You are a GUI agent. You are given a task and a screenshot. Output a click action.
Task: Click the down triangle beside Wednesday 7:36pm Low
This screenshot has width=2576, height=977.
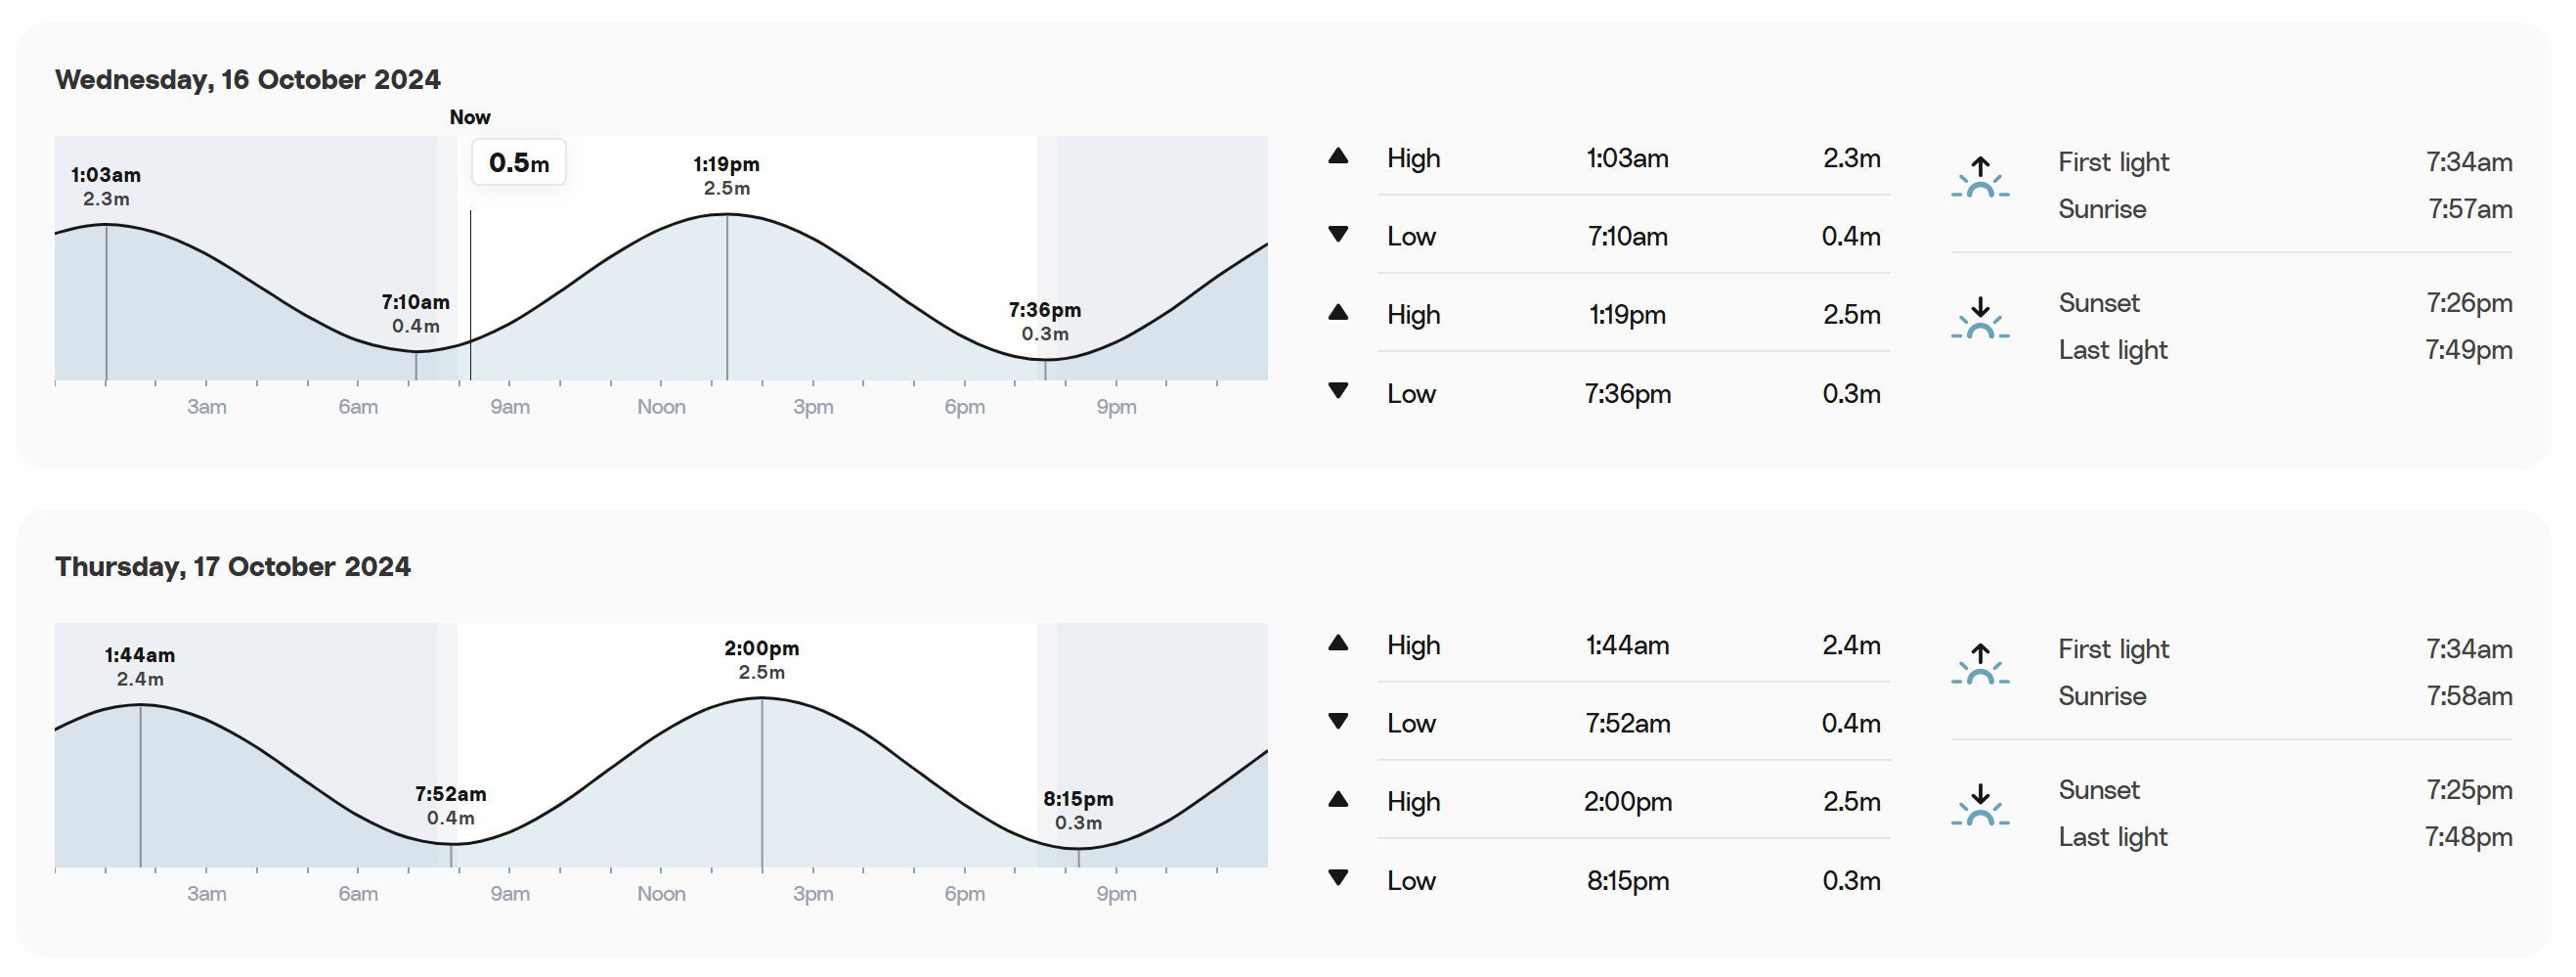(x=1338, y=391)
